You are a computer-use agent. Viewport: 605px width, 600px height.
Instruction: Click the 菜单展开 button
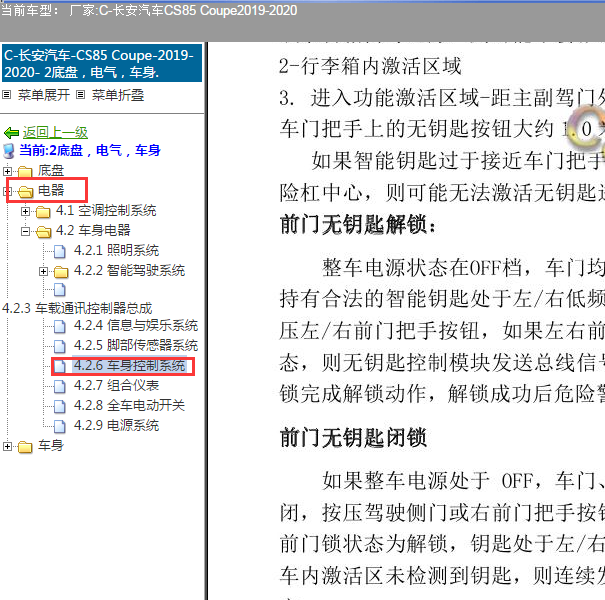pos(44,95)
